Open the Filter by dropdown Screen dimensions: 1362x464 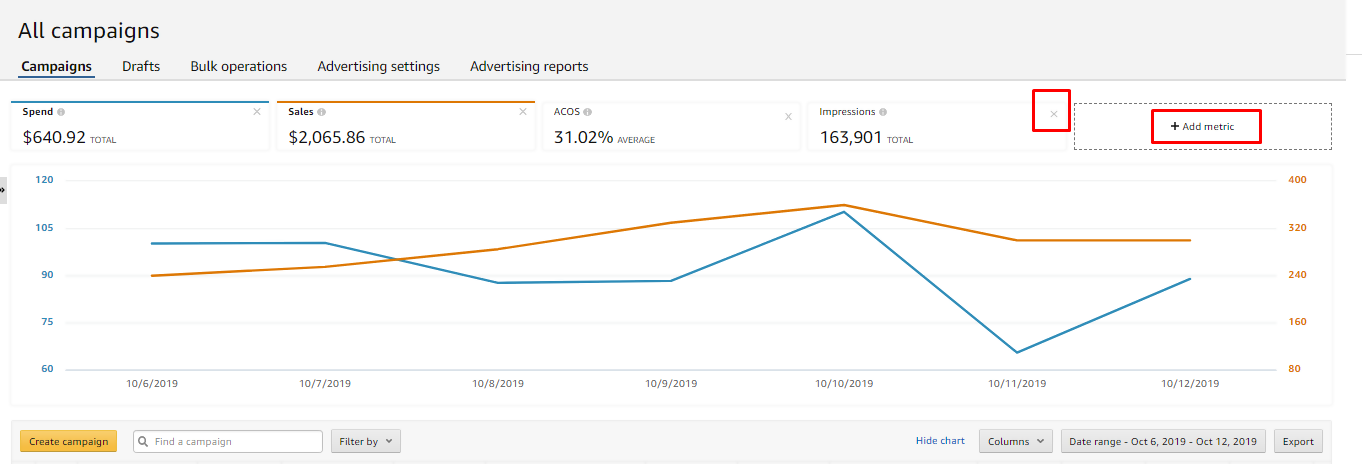pyautogui.click(x=365, y=441)
